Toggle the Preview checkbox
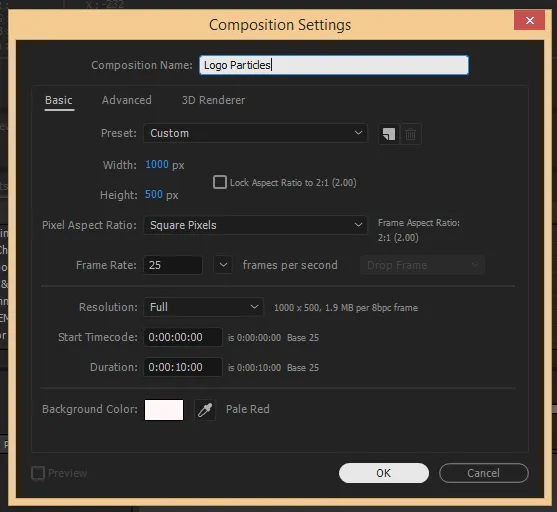This screenshot has height=512, width=557. coord(38,473)
